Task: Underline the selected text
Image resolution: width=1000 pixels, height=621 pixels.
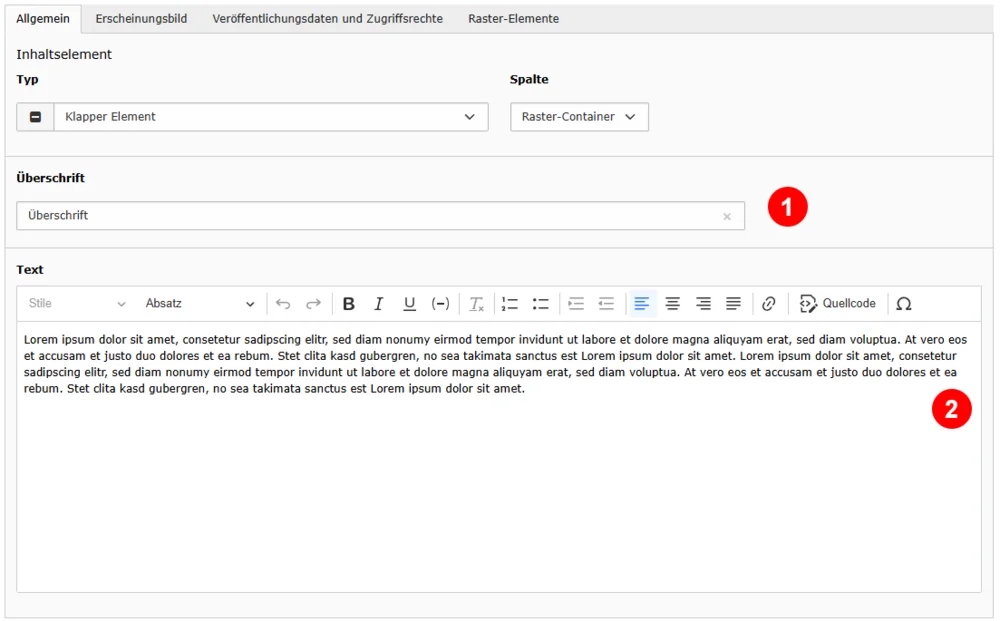Action: tap(409, 304)
